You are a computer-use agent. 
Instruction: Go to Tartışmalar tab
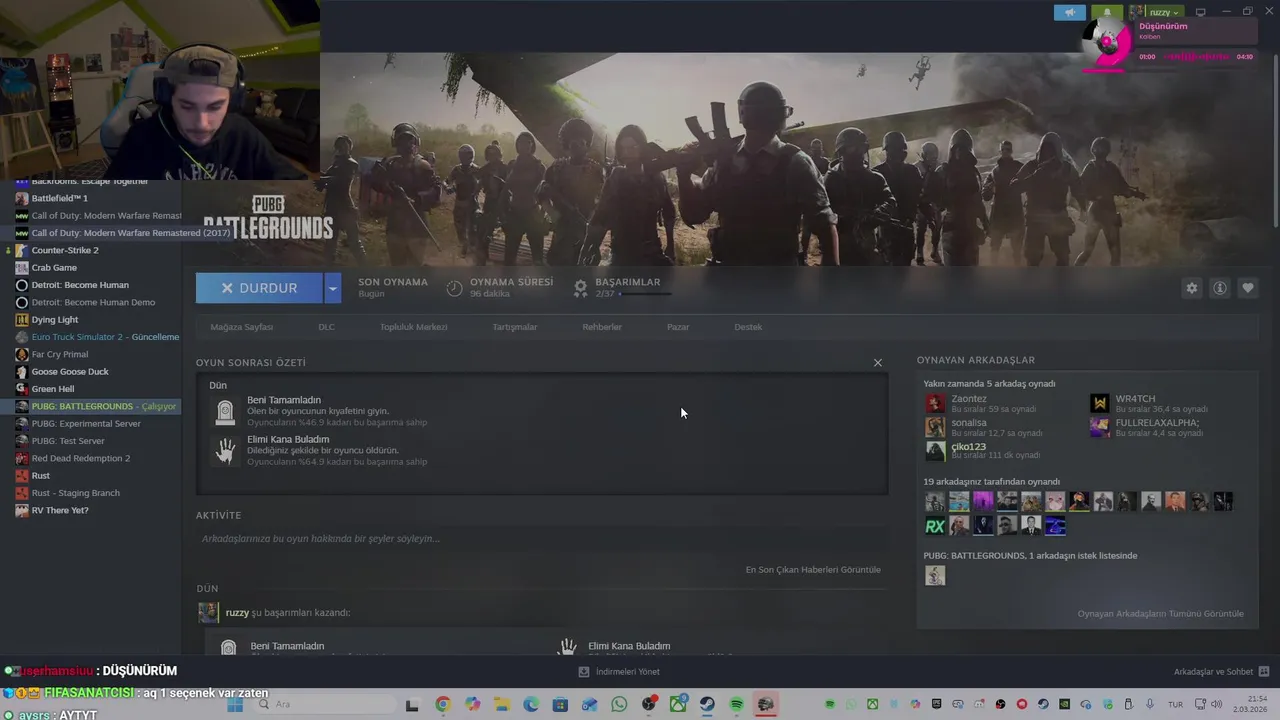(515, 327)
